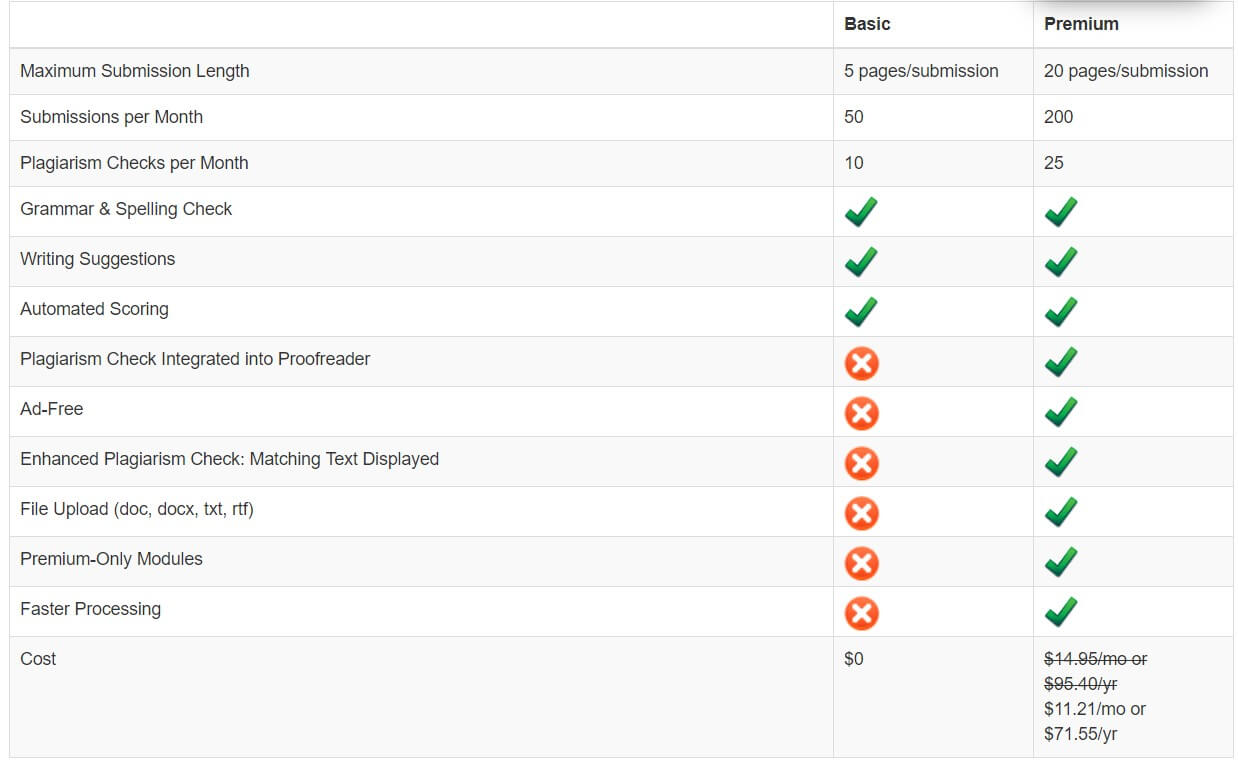
Task: Click the strikethrough $14.95/mo original price
Action: click(x=1094, y=659)
